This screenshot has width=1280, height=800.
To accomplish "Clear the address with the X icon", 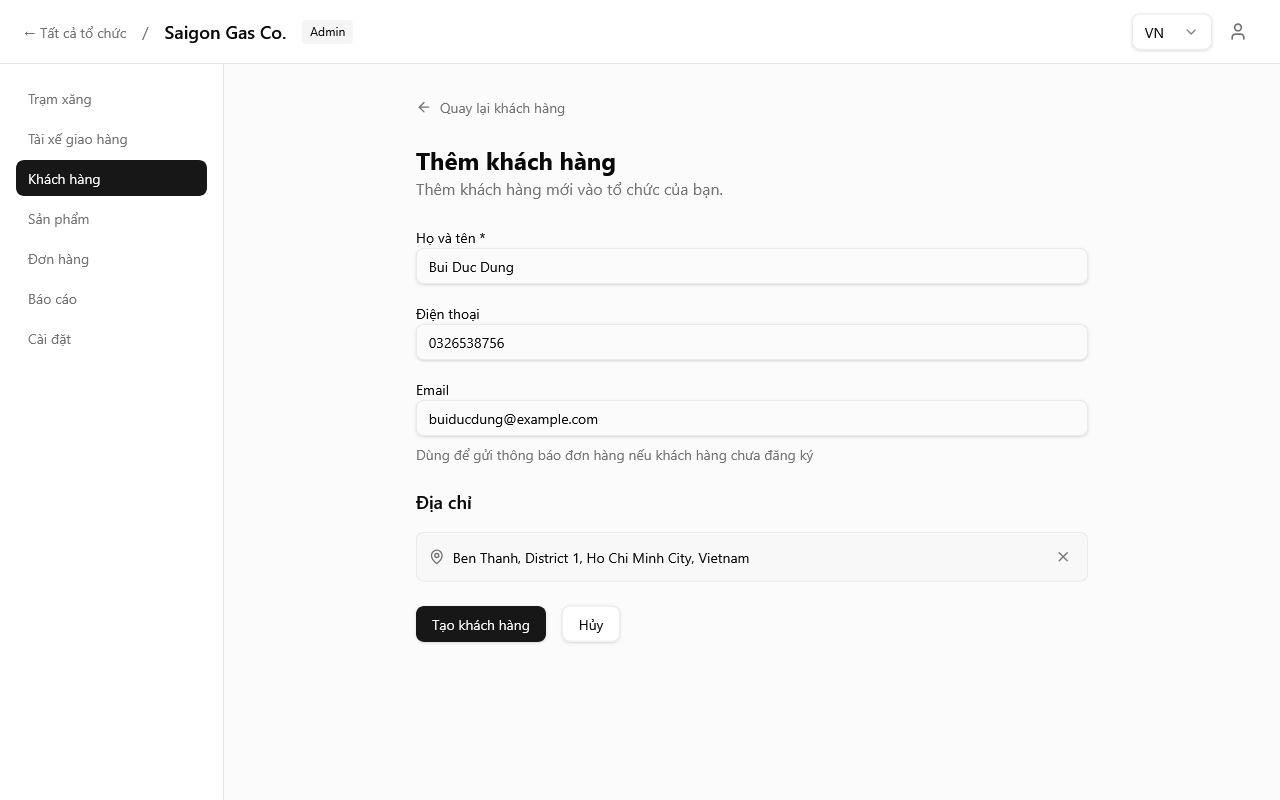I will click(x=1063, y=557).
